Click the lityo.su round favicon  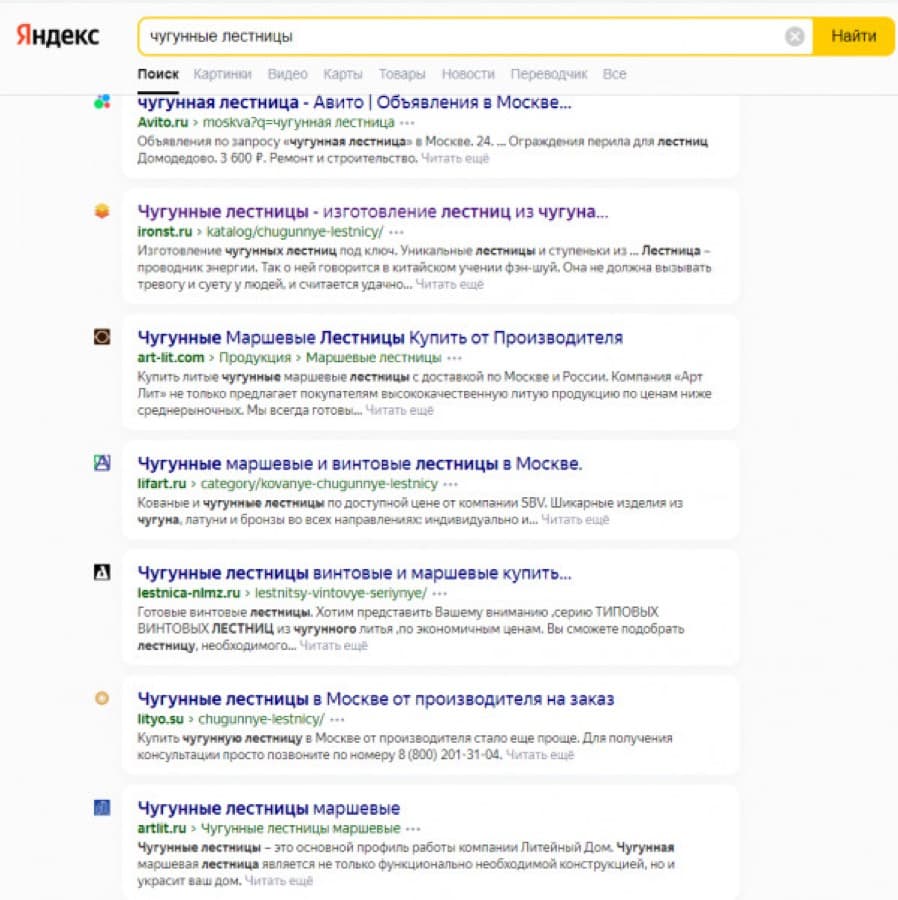(102, 698)
